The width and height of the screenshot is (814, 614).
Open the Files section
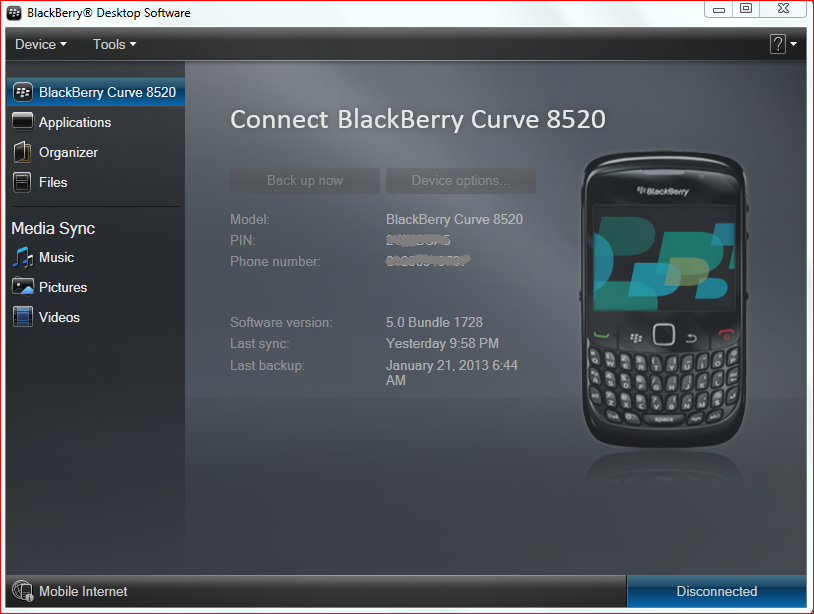54,182
